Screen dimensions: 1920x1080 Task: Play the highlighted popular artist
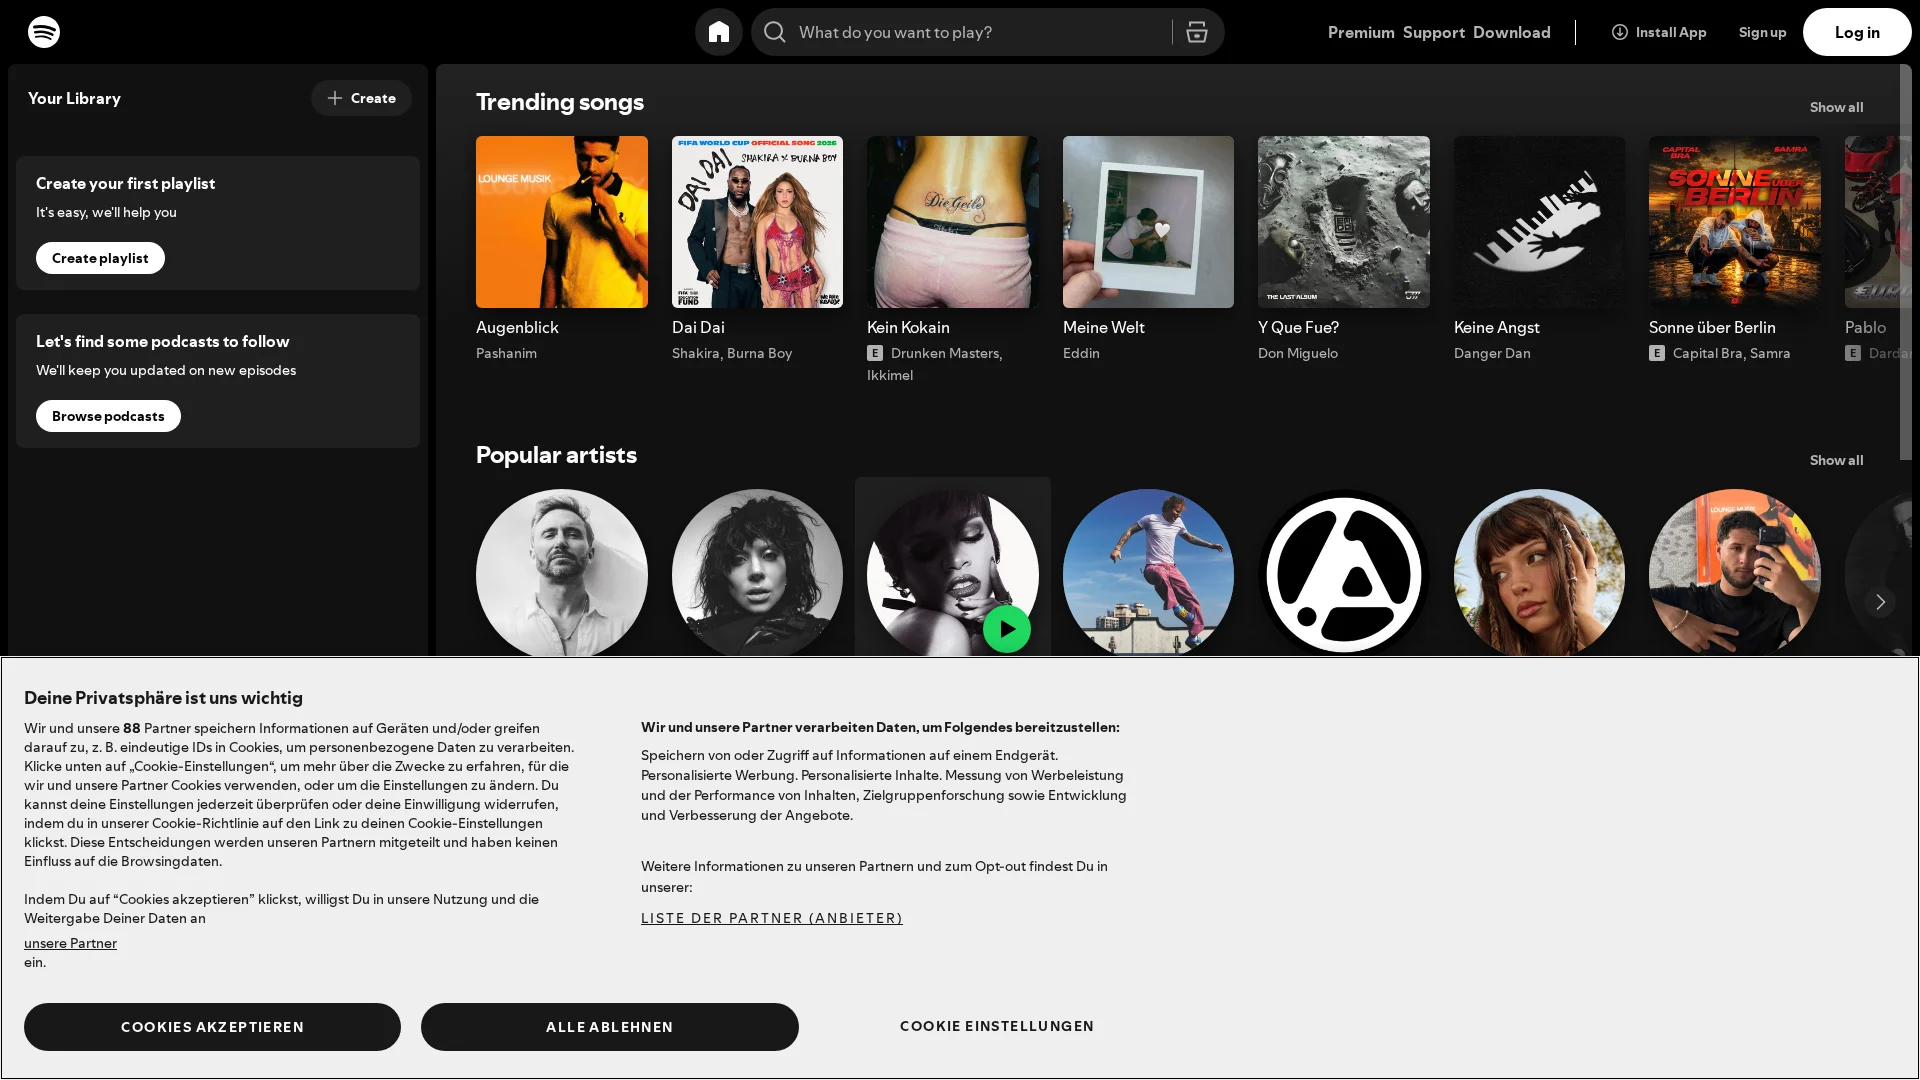click(1007, 629)
